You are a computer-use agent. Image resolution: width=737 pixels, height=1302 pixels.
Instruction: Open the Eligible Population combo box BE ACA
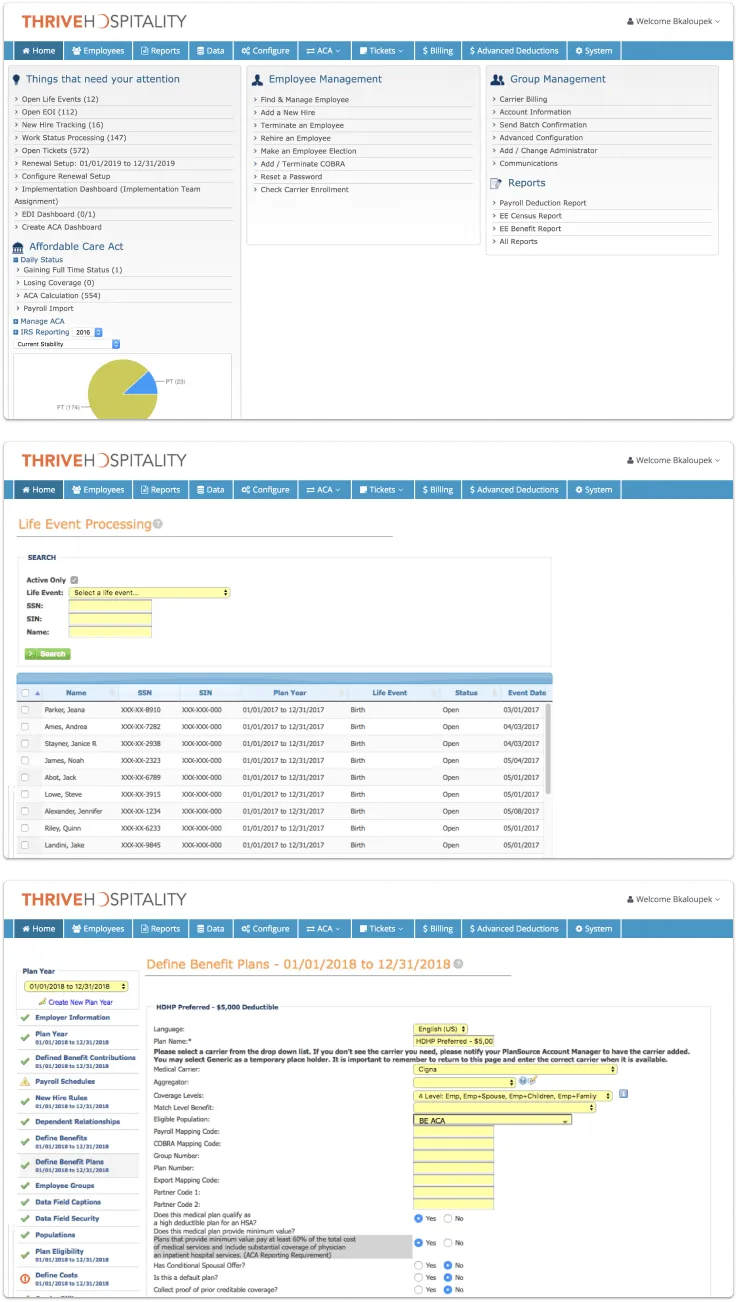pyautogui.click(x=492, y=1121)
